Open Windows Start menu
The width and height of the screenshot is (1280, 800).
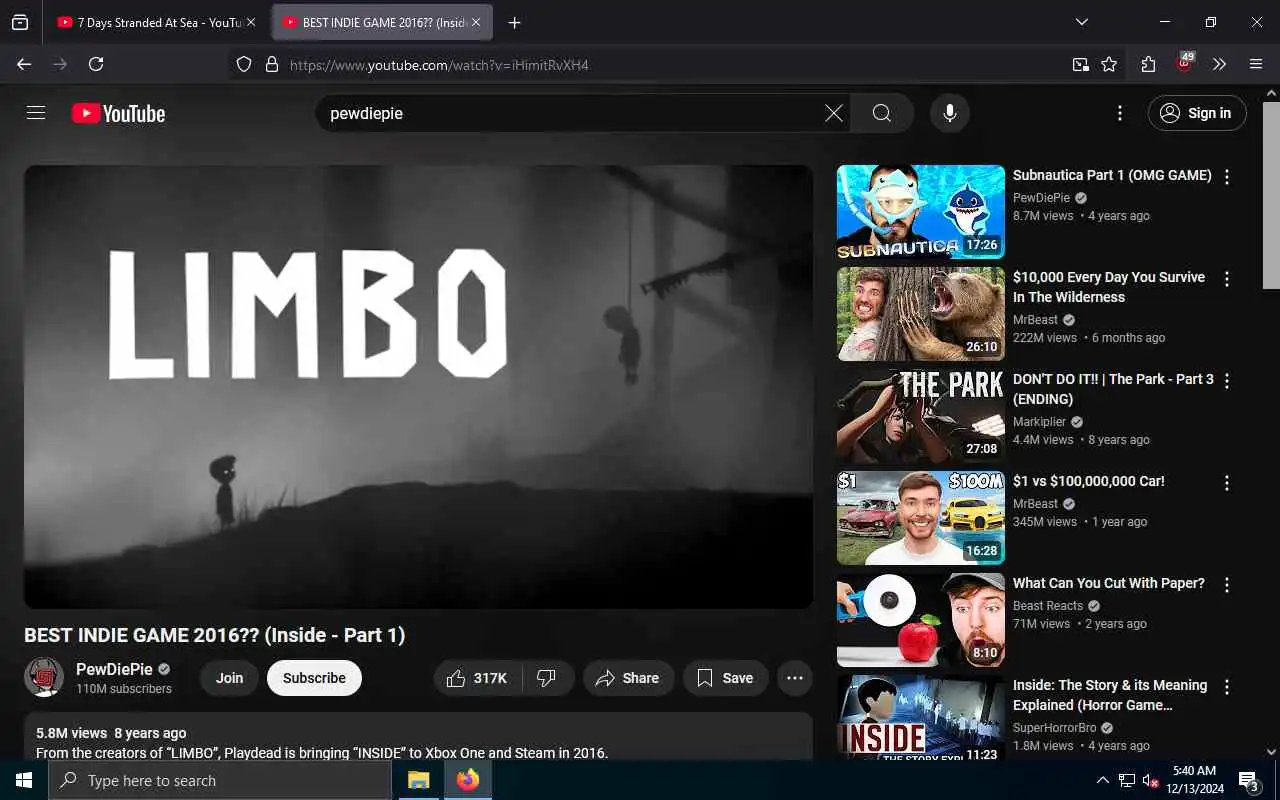(x=24, y=780)
